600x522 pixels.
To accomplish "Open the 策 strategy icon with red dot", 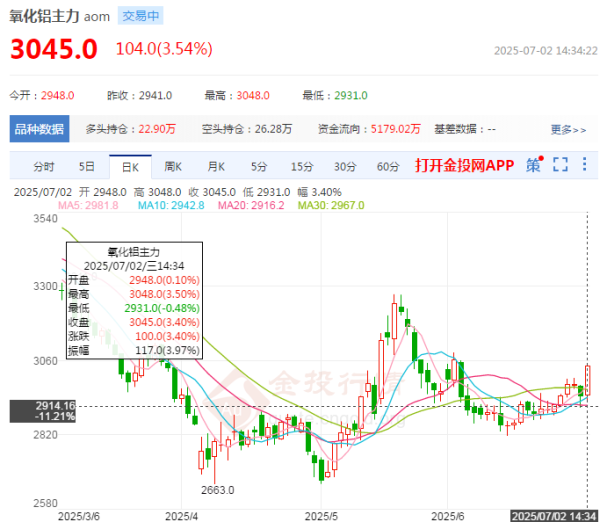I will [x=535, y=165].
